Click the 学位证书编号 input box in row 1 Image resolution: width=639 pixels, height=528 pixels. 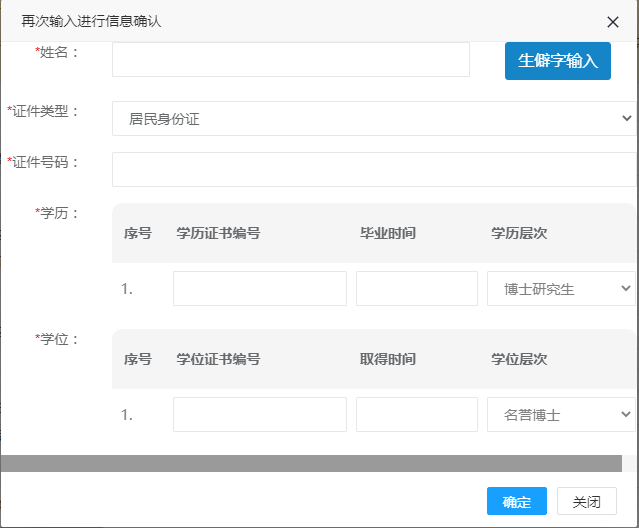(260, 414)
